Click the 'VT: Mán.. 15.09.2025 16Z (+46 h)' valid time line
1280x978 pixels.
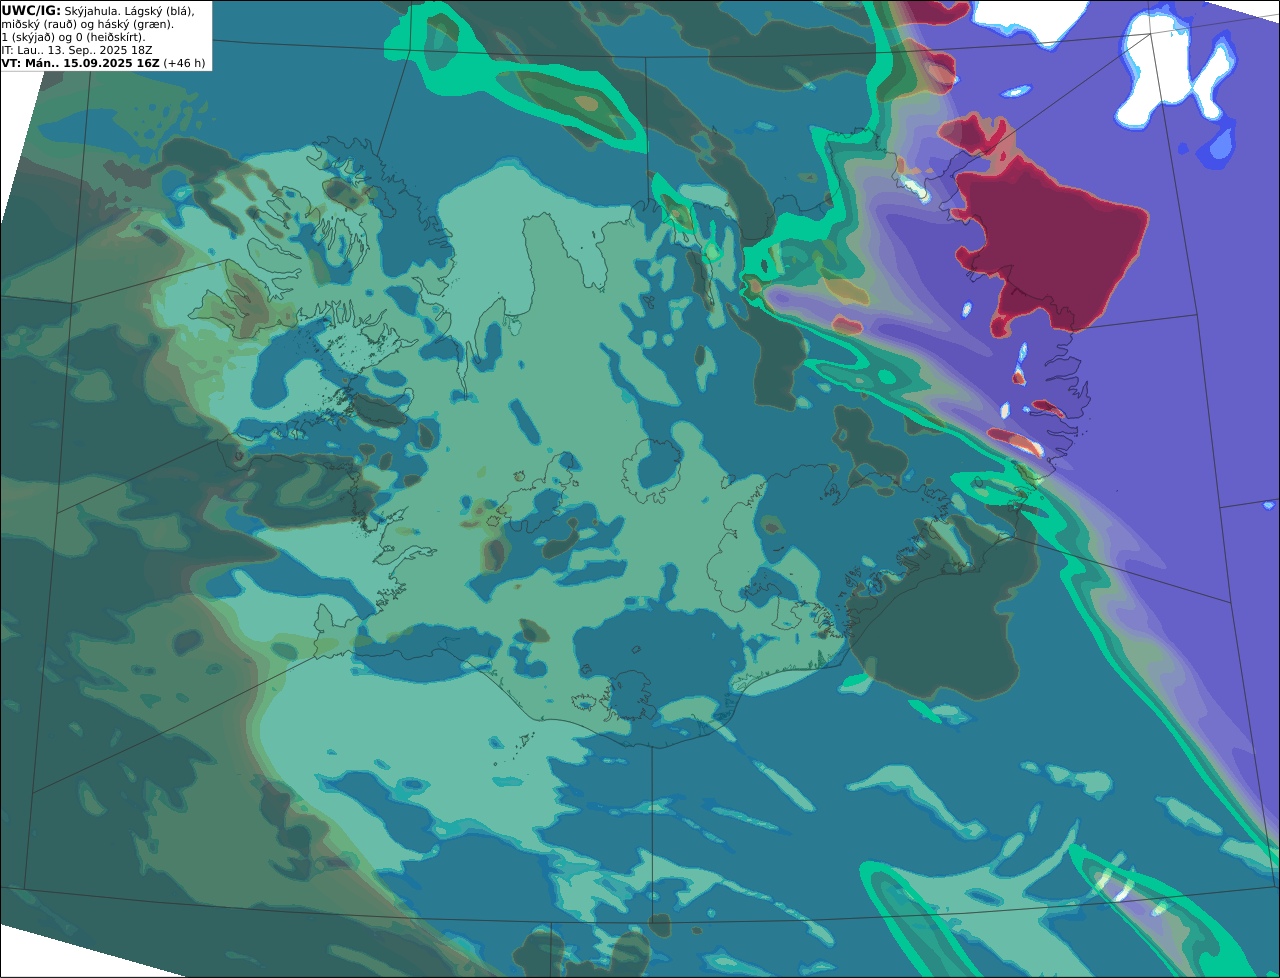coord(103,63)
